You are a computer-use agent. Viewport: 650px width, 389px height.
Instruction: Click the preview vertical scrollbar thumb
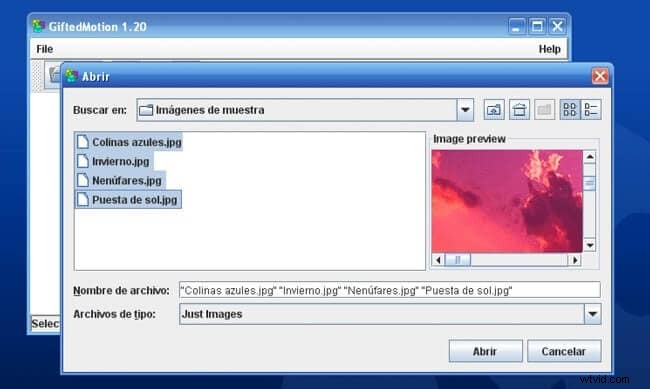589,183
